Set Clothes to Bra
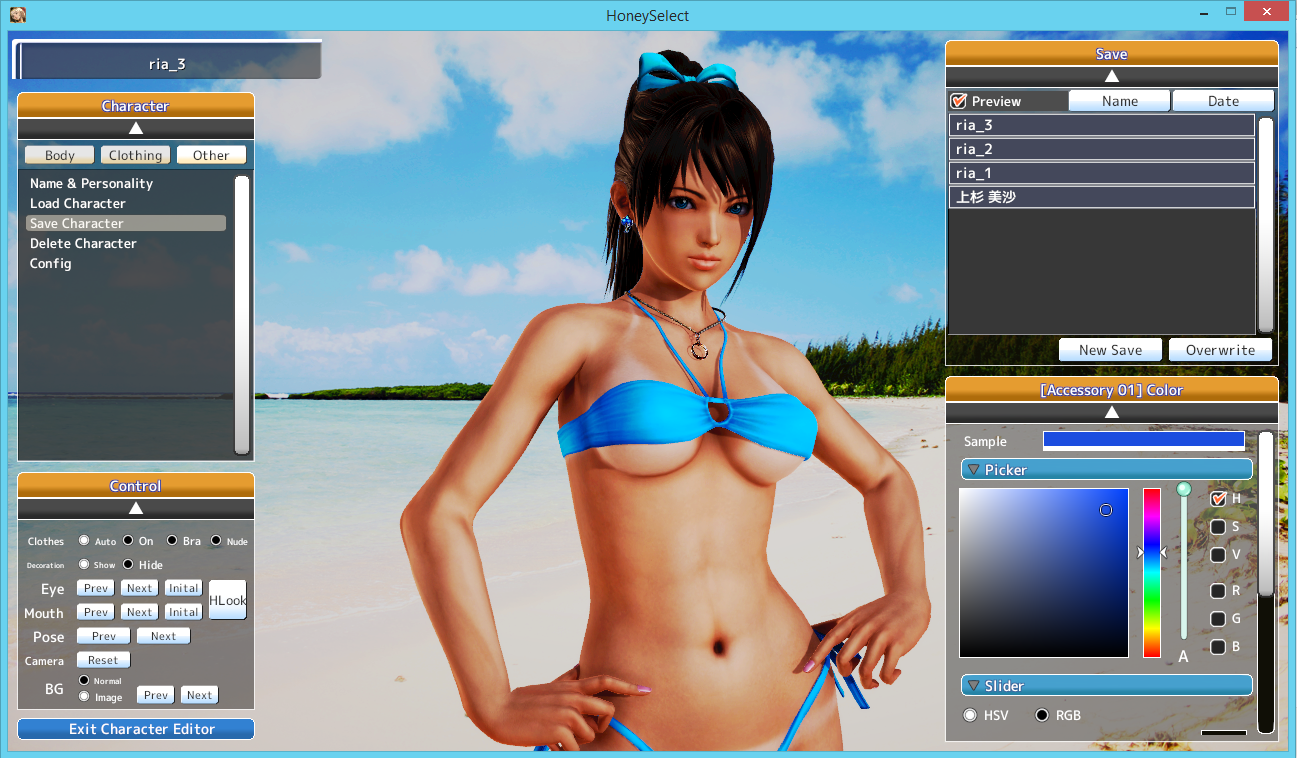This screenshot has width=1297, height=758. pos(172,541)
